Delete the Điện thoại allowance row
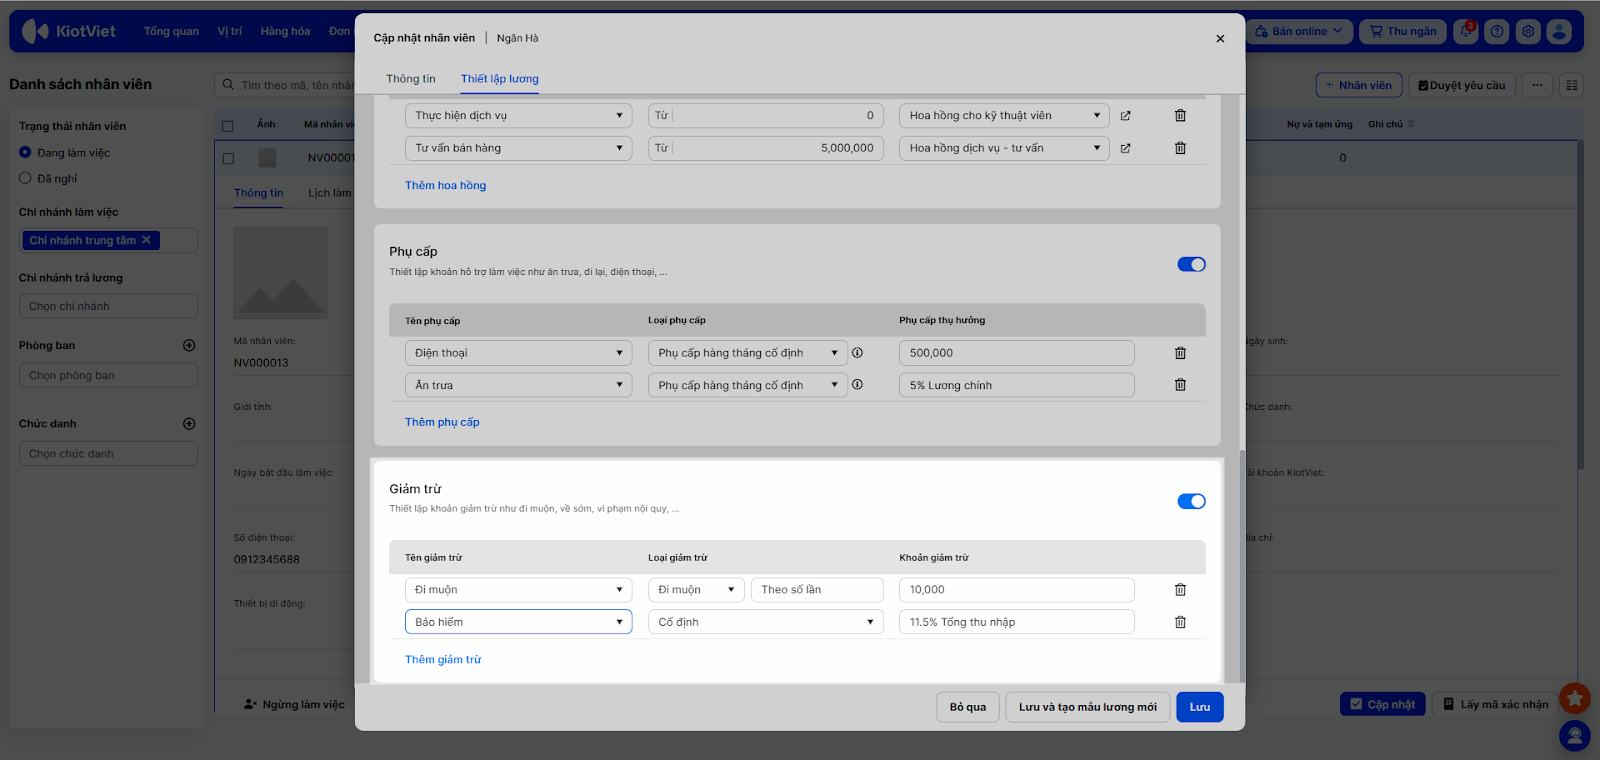 tap(1180, 353)
